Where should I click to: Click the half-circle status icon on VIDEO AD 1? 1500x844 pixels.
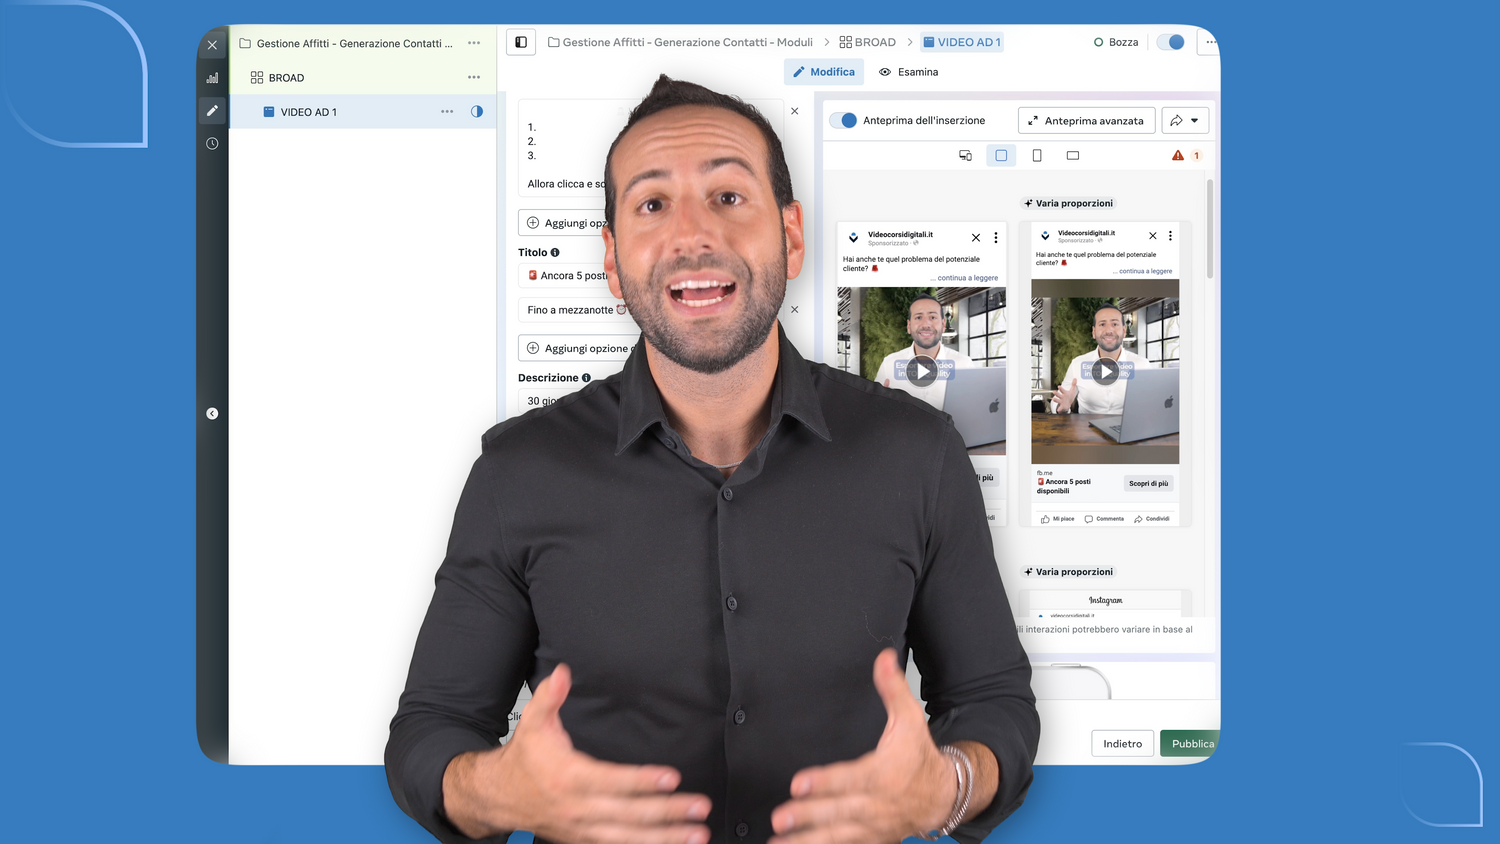coord(477,112)
